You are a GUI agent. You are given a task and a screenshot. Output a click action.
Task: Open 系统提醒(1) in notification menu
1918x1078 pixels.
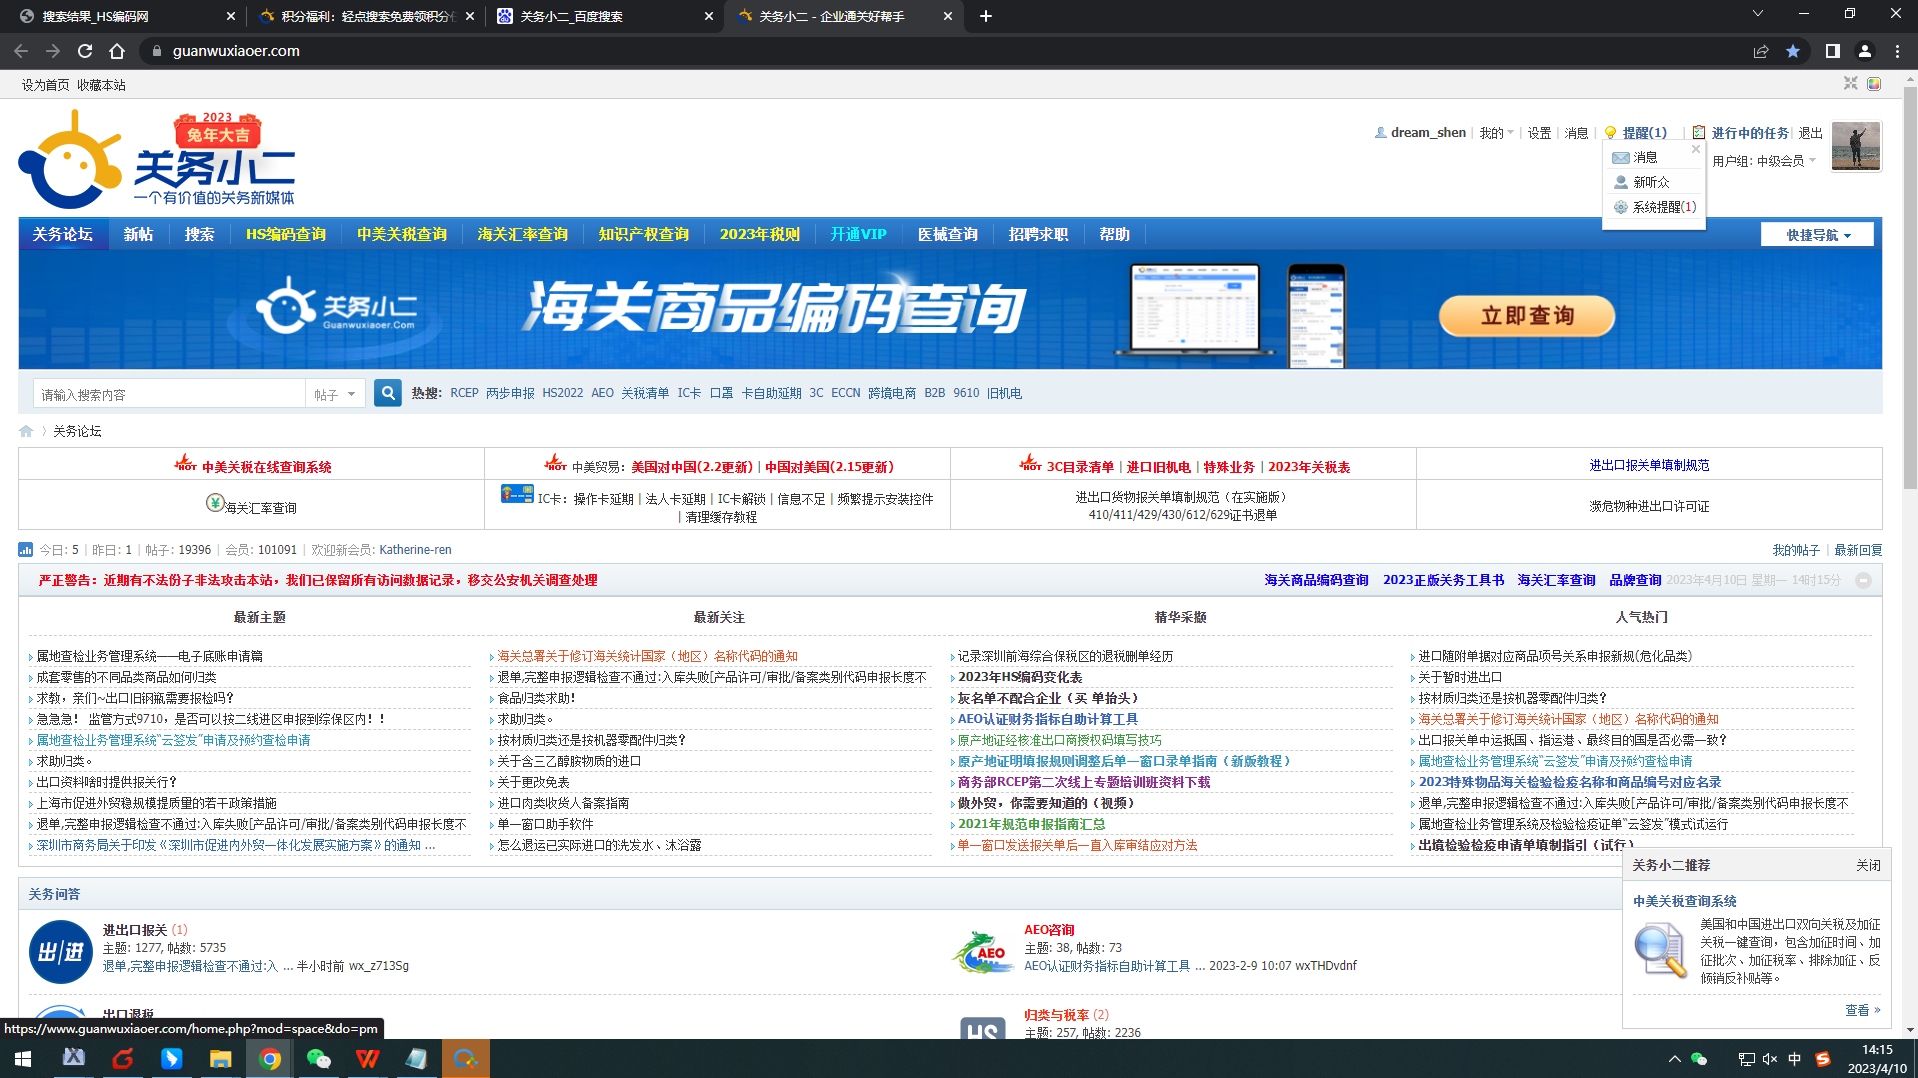click(x=1655, y=207)
